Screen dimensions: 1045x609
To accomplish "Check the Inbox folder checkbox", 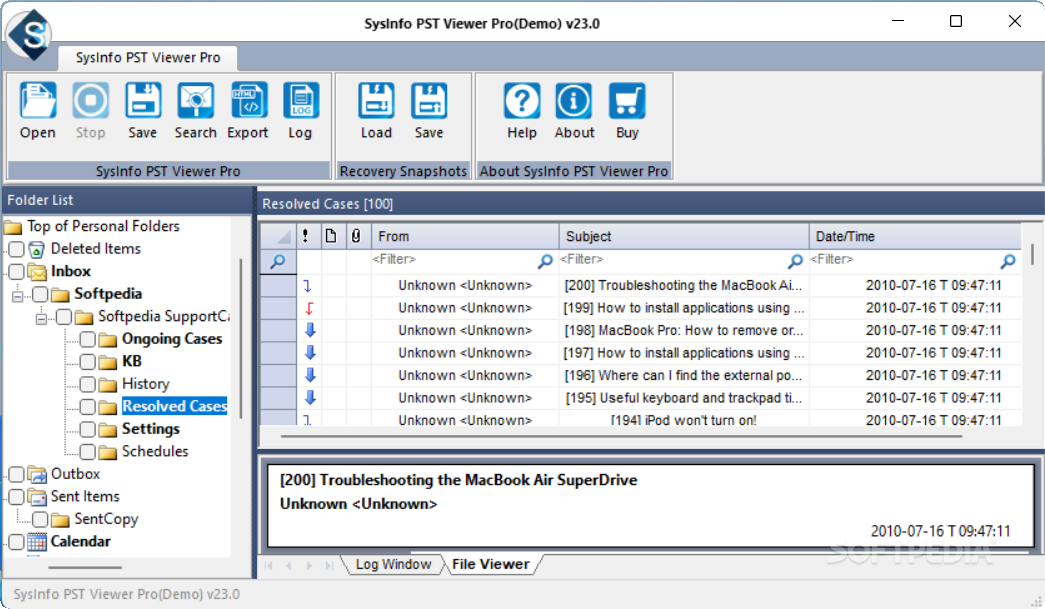I will point(17,272).
